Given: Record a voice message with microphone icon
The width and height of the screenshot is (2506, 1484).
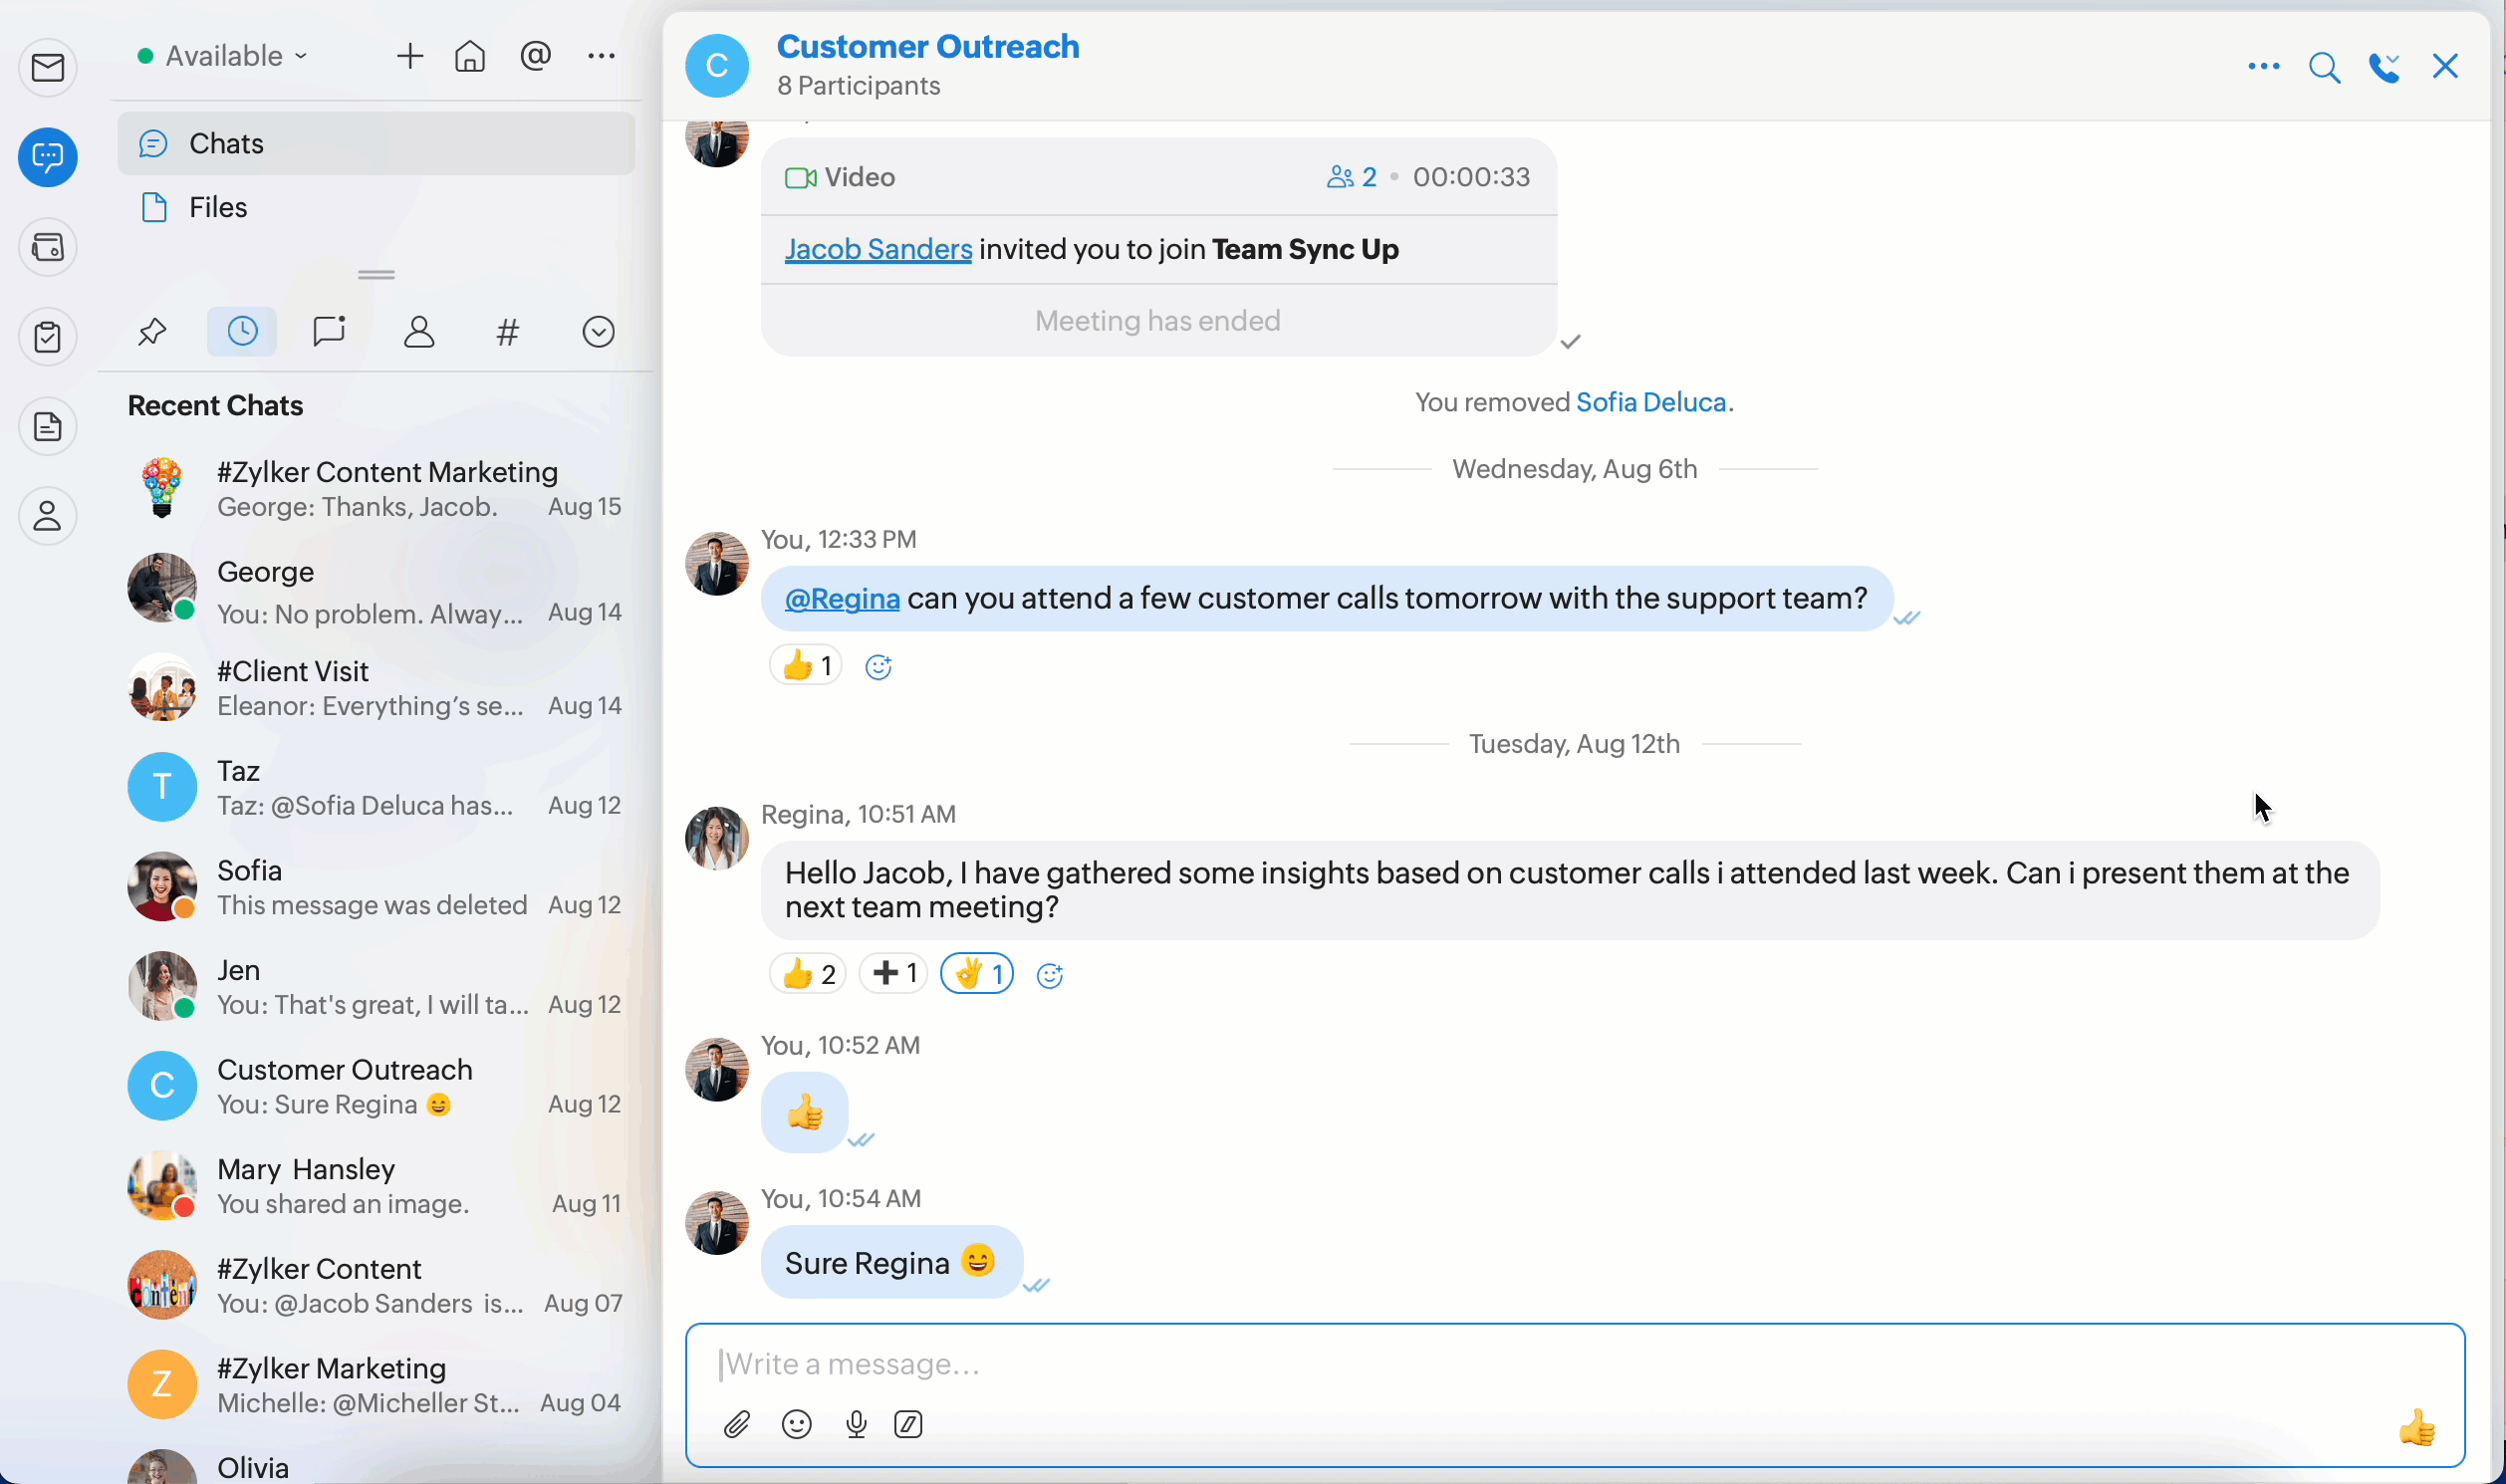Looking at the screenshot, I should (856, 1424).
